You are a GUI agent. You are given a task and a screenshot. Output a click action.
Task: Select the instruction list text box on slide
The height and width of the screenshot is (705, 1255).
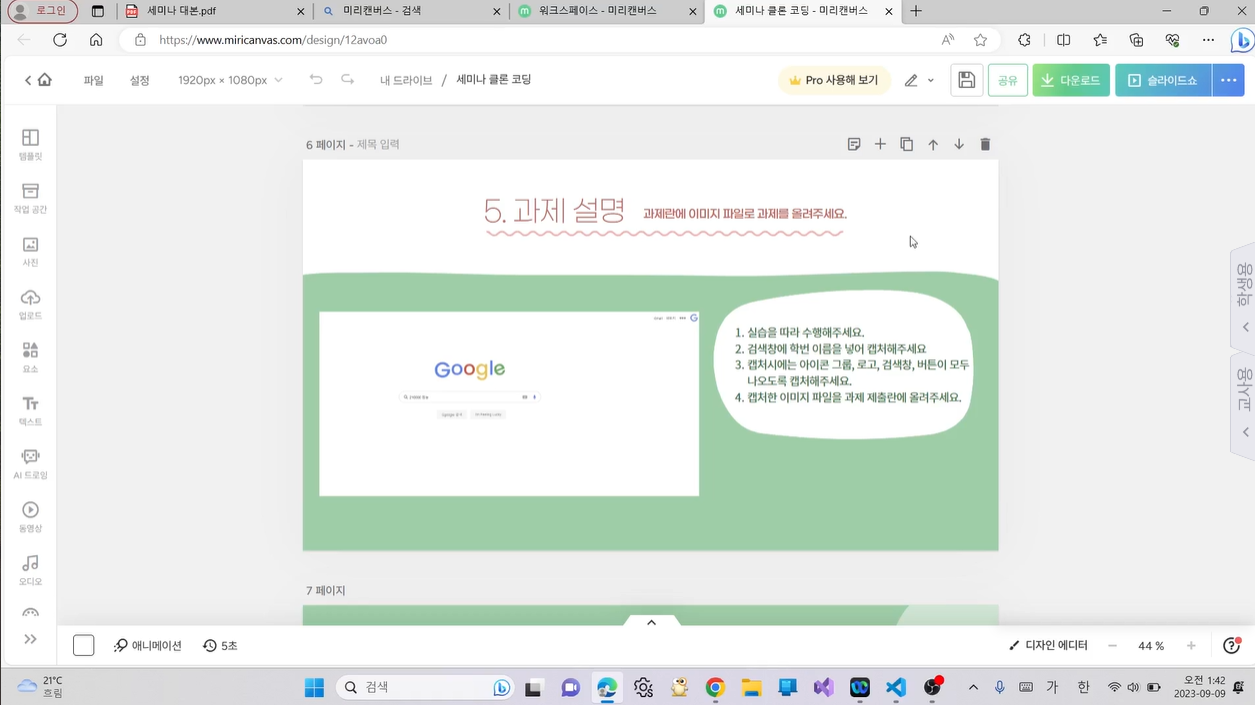[851, 364]
